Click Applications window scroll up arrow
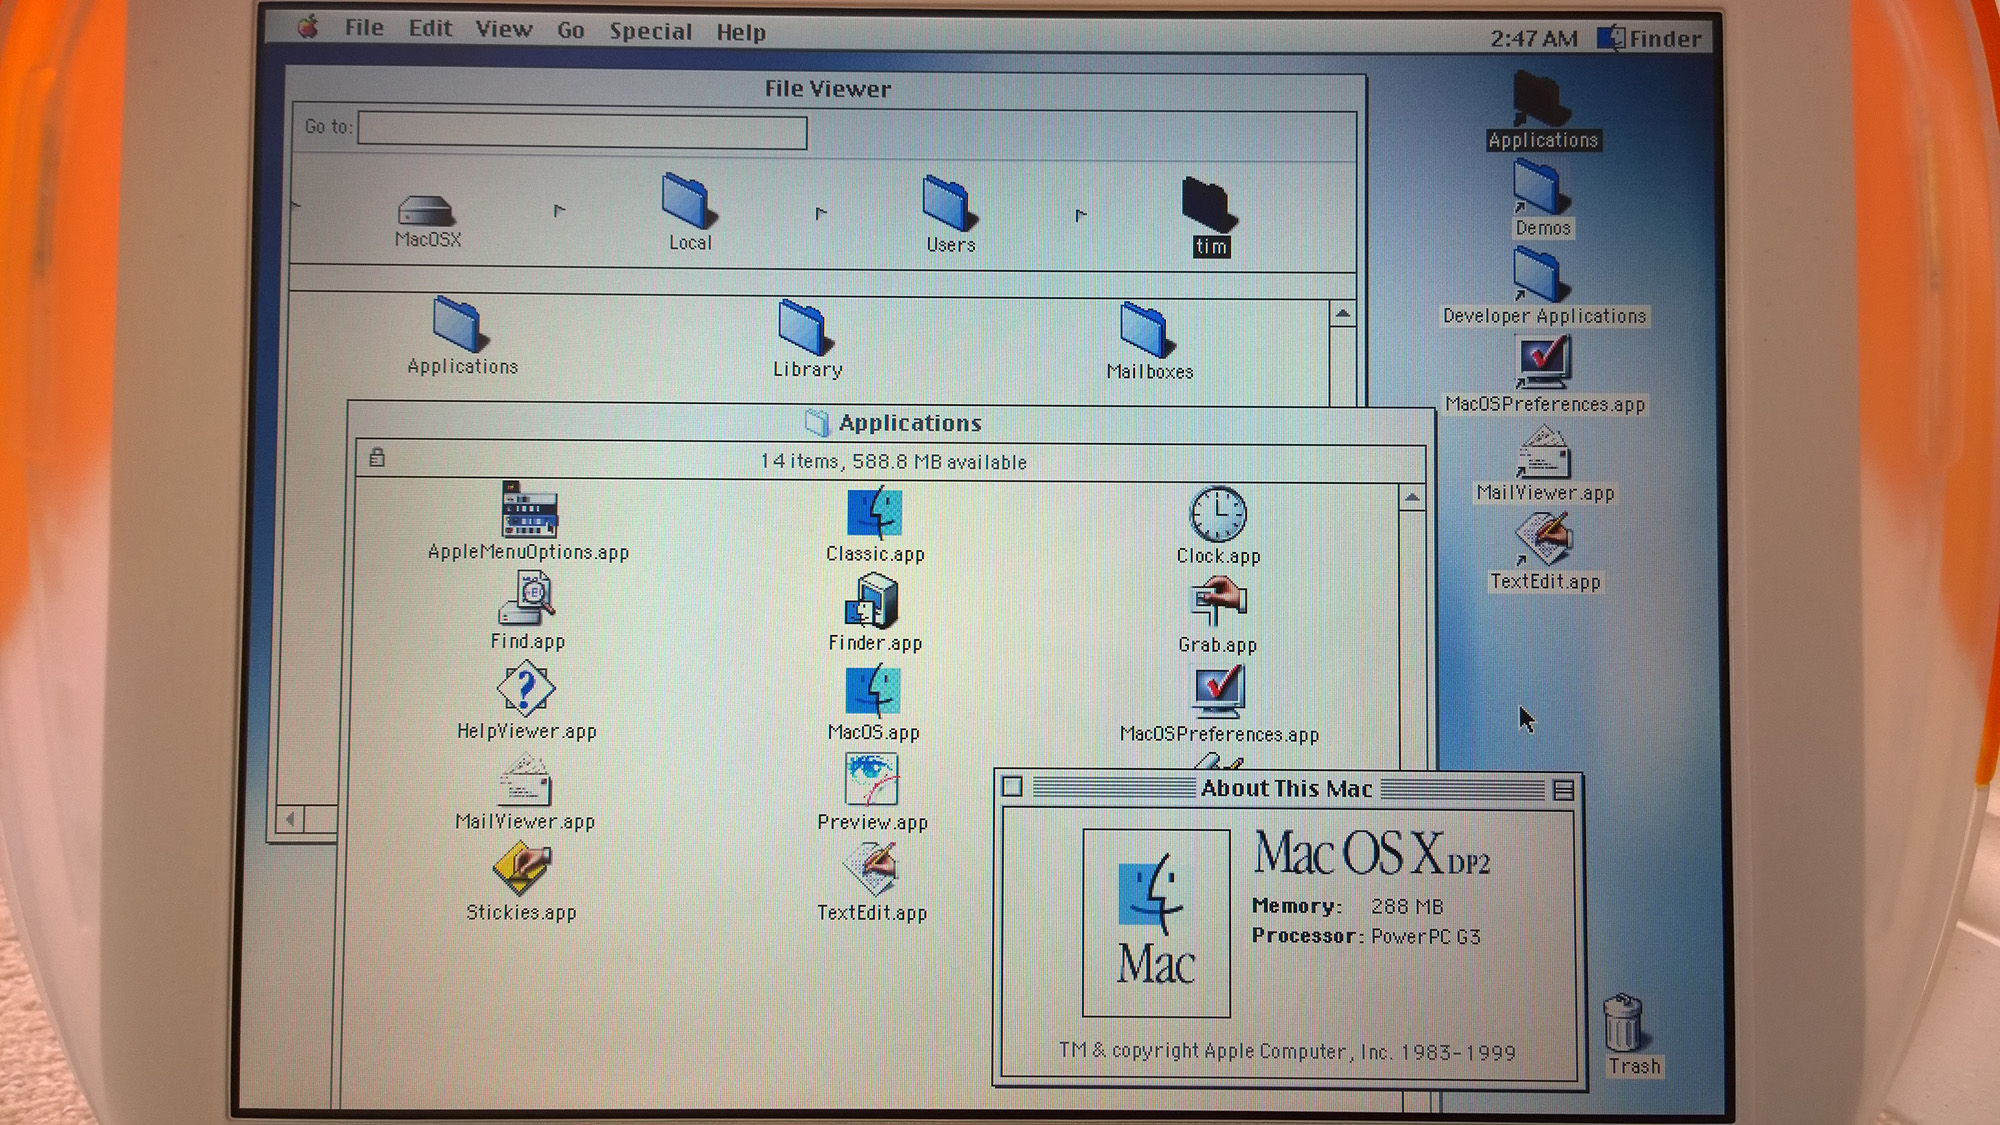Screen dimensions: 2000x1125 1411,497
